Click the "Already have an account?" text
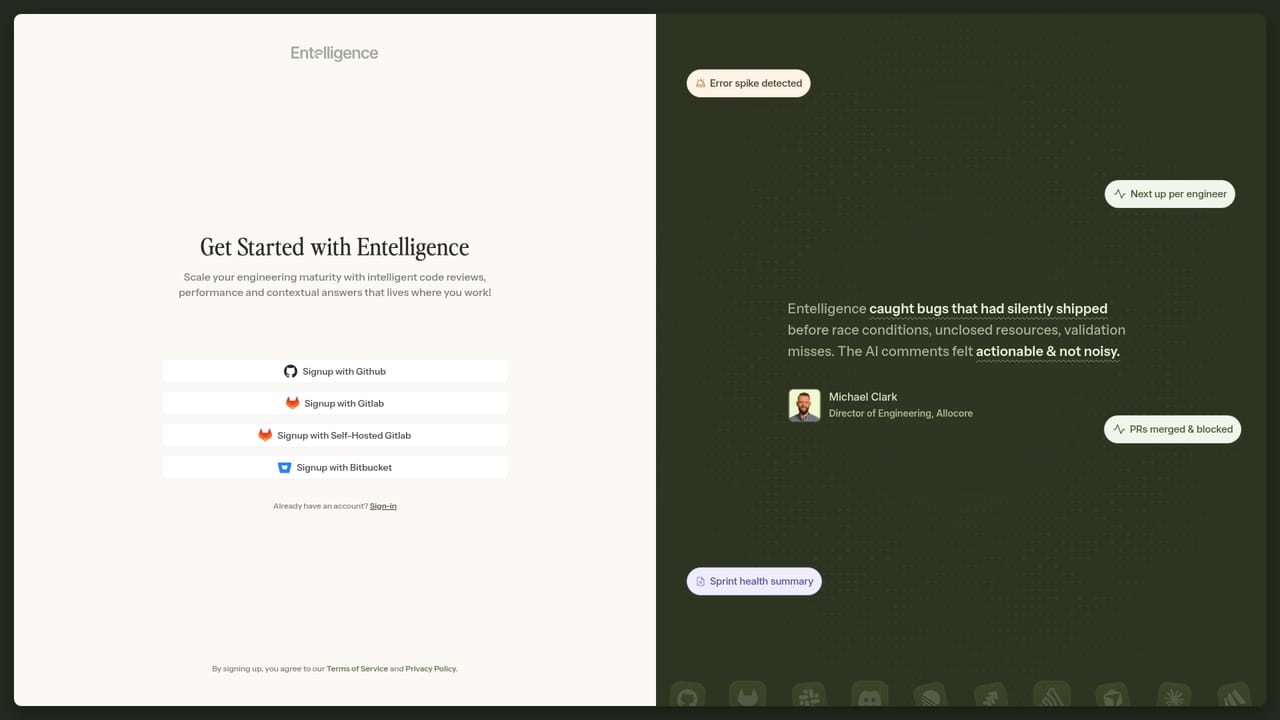 click(320, 506)
